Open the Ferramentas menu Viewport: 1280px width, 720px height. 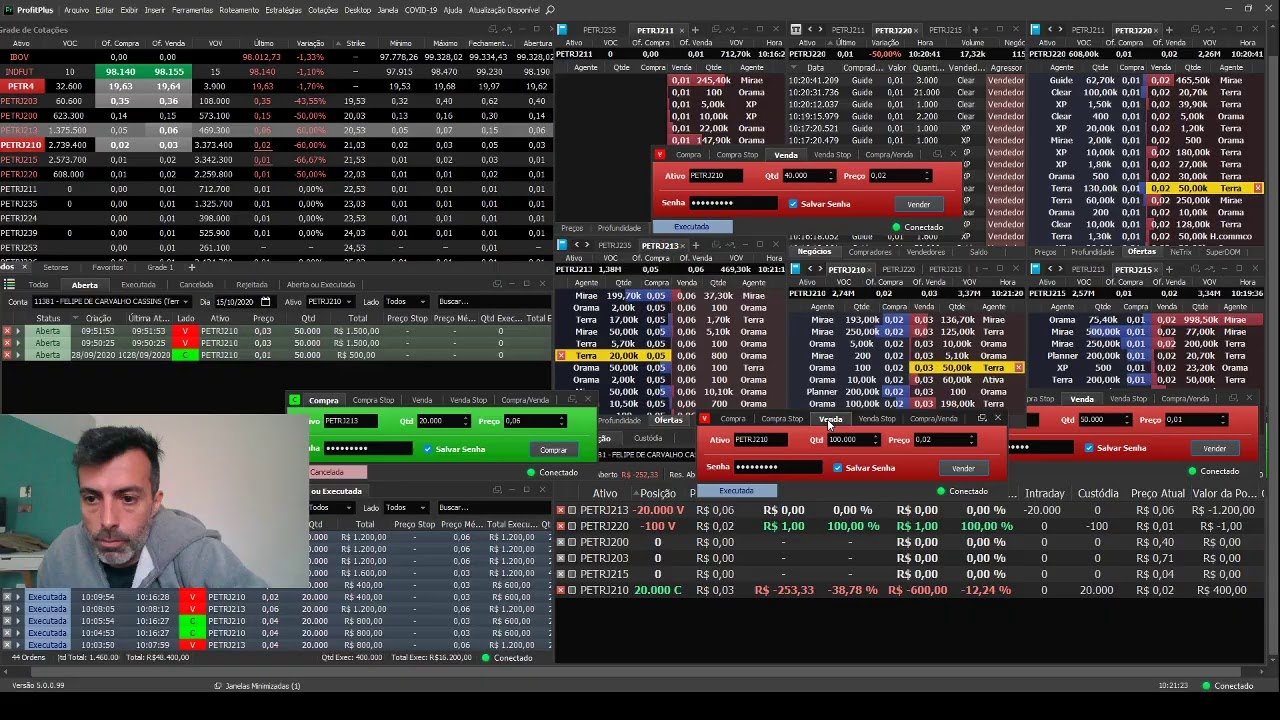tap(192, 9)
